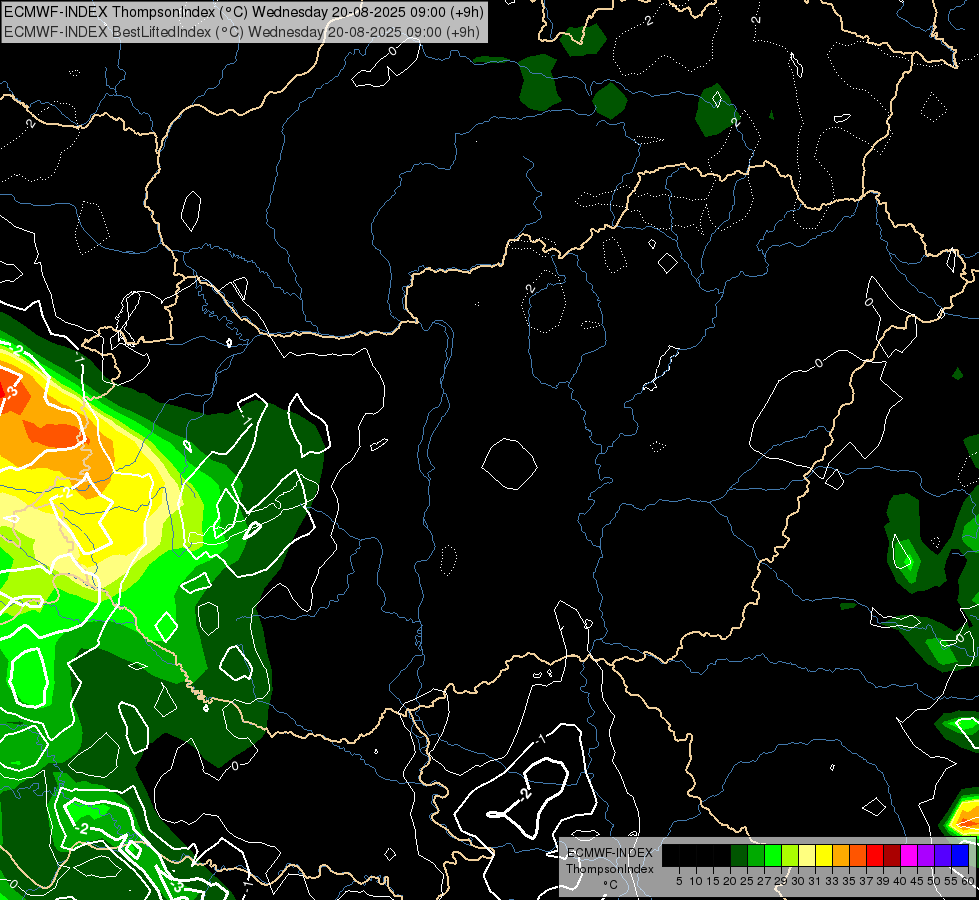
Task: Click legend tick value 37
Action: coord(867,881)
